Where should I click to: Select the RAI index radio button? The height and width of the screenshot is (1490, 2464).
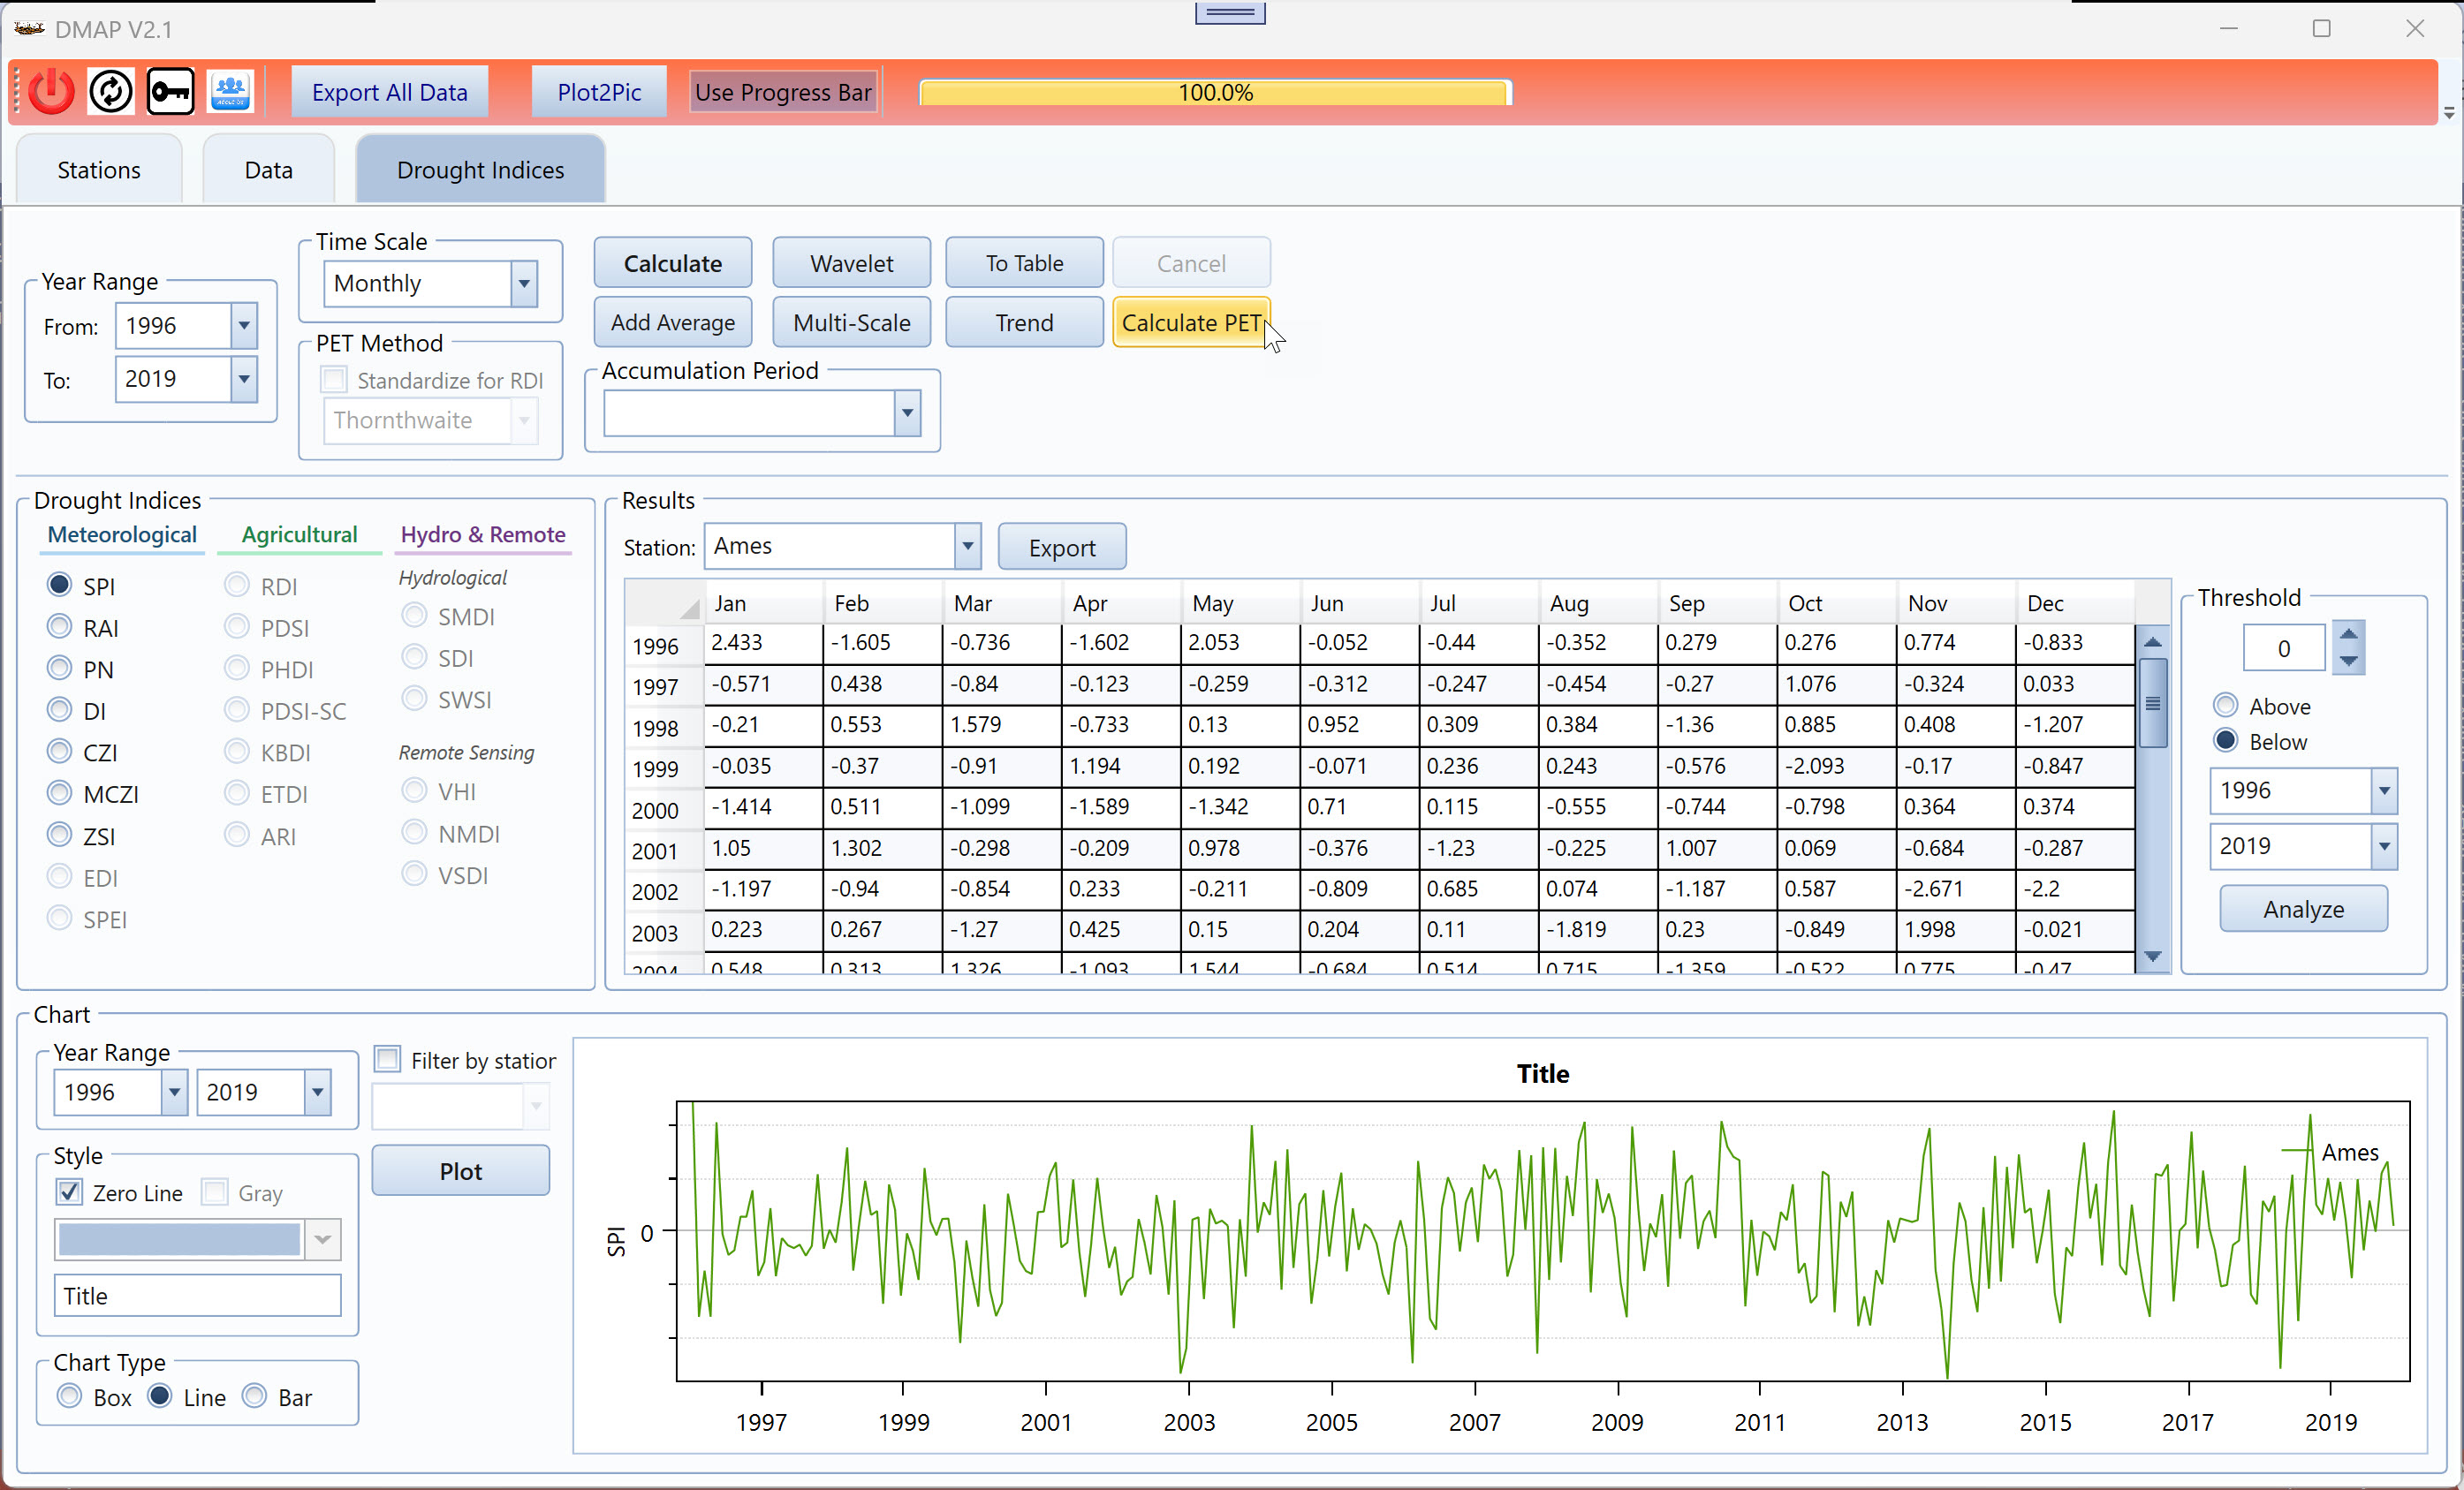60,627
